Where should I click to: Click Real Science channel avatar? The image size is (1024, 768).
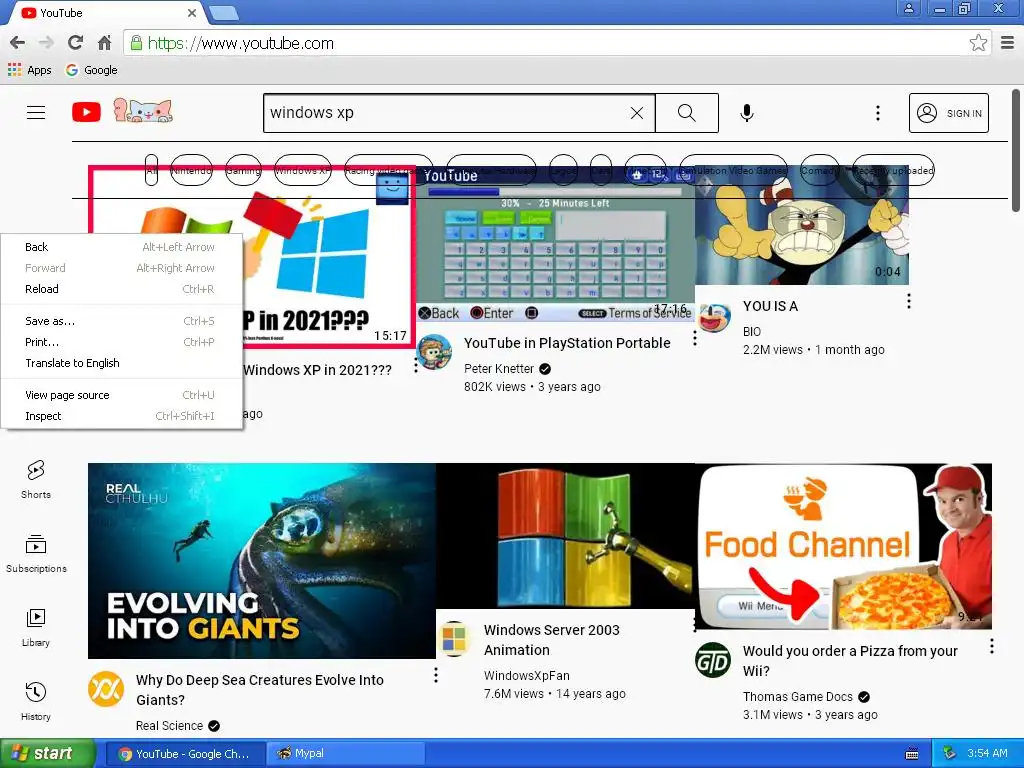click(106, 689)
